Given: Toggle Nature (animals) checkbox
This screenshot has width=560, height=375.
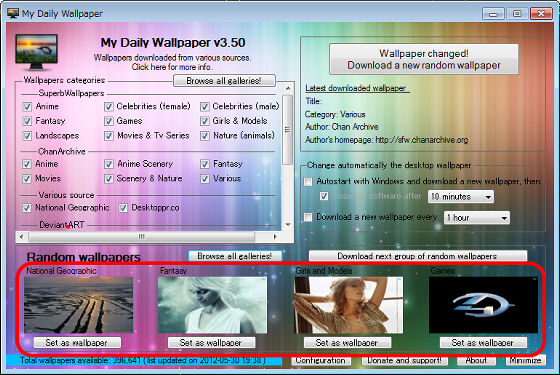Looking at the screenshot, I should point(205,136).
